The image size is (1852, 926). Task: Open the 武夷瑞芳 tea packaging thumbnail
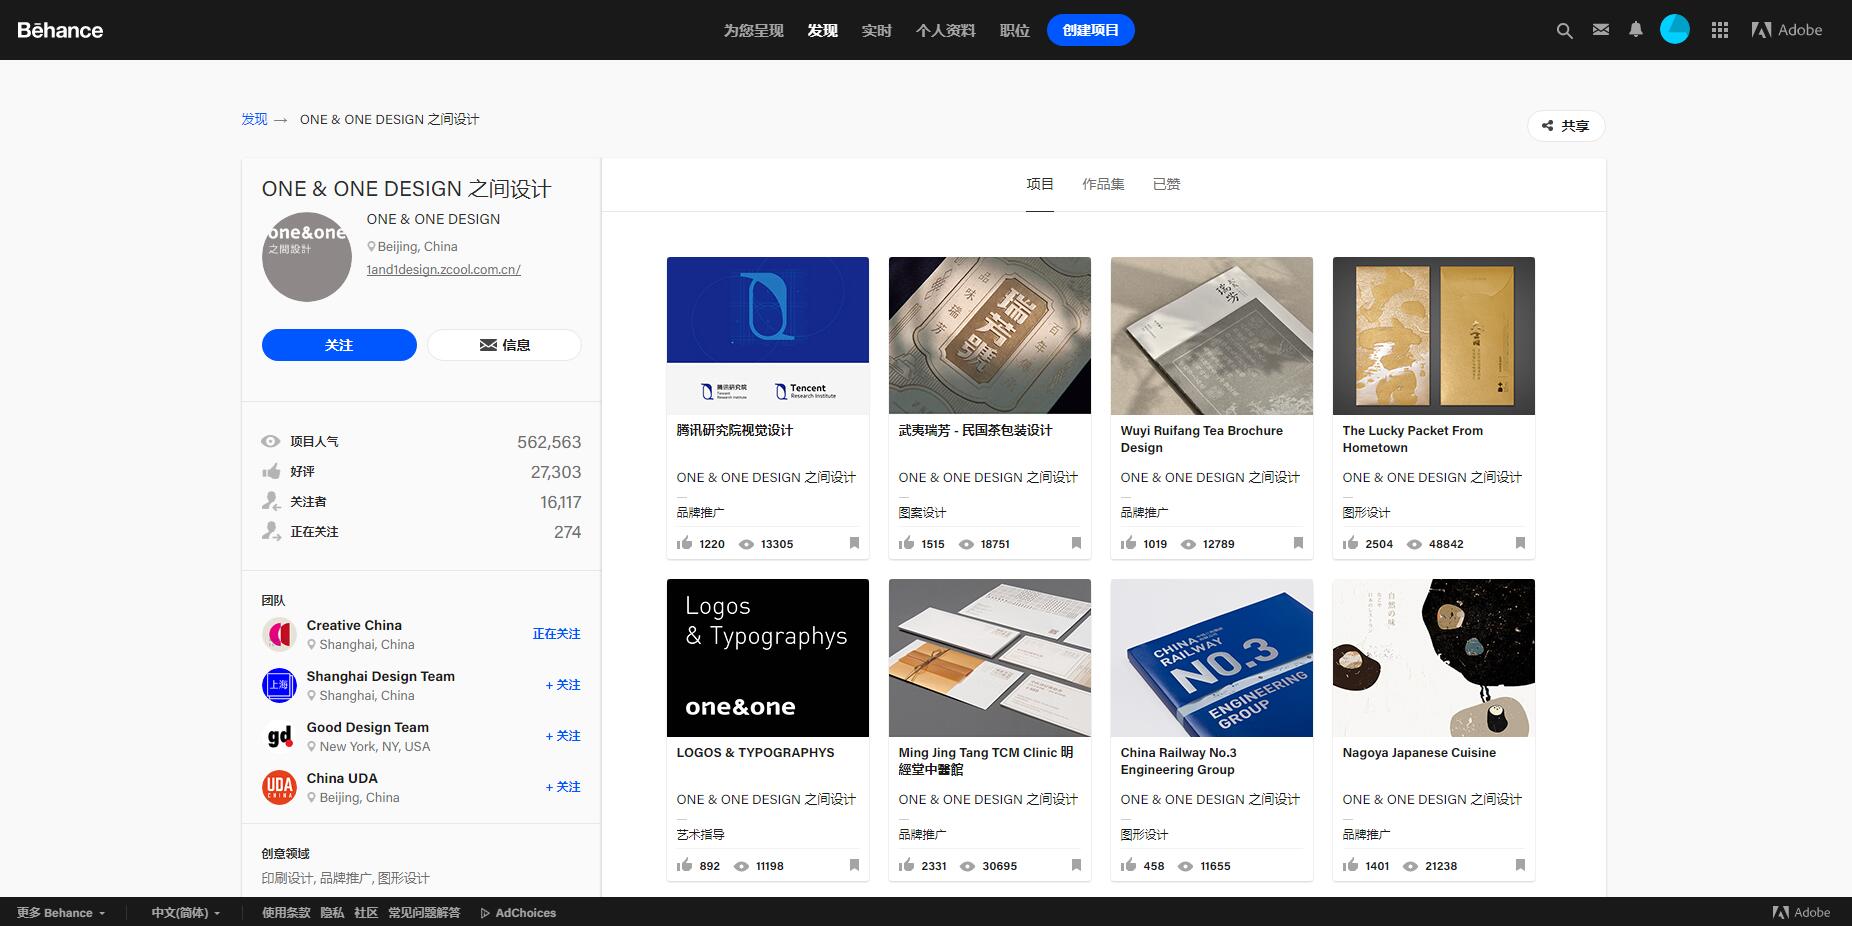pos(990,336)
